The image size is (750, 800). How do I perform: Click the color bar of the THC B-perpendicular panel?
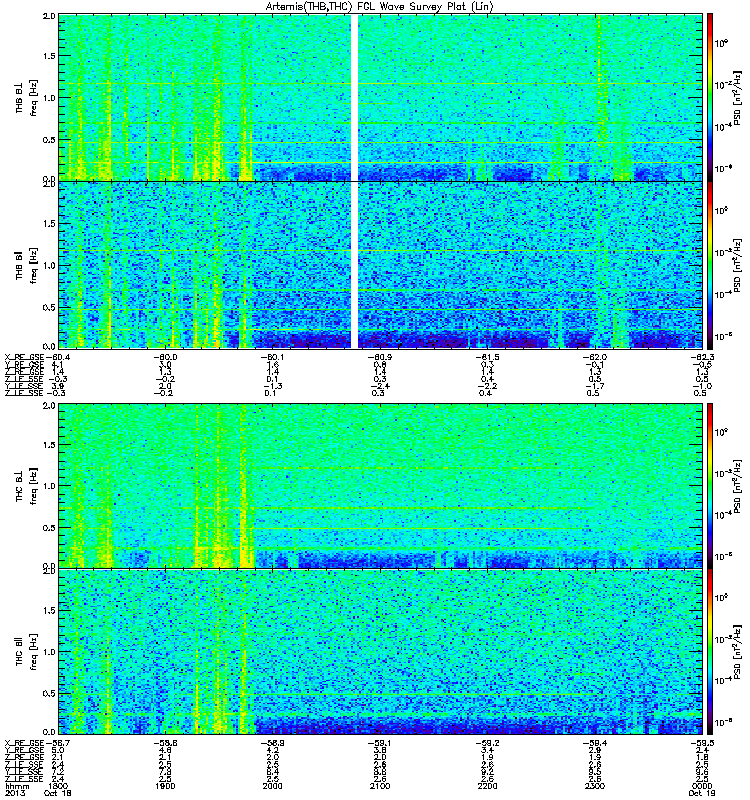pyautogui.click(x=710, y=486)
